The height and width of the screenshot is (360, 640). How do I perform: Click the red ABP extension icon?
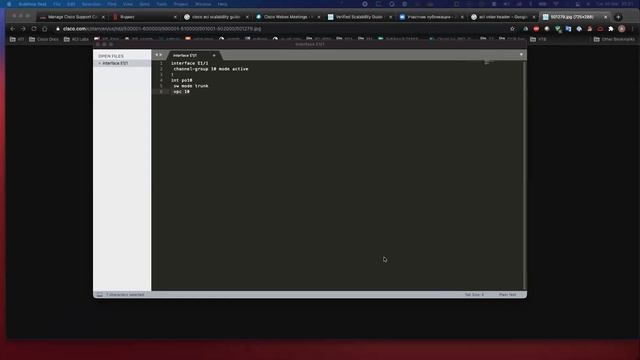pyautogui.click(x=536, y=29)
